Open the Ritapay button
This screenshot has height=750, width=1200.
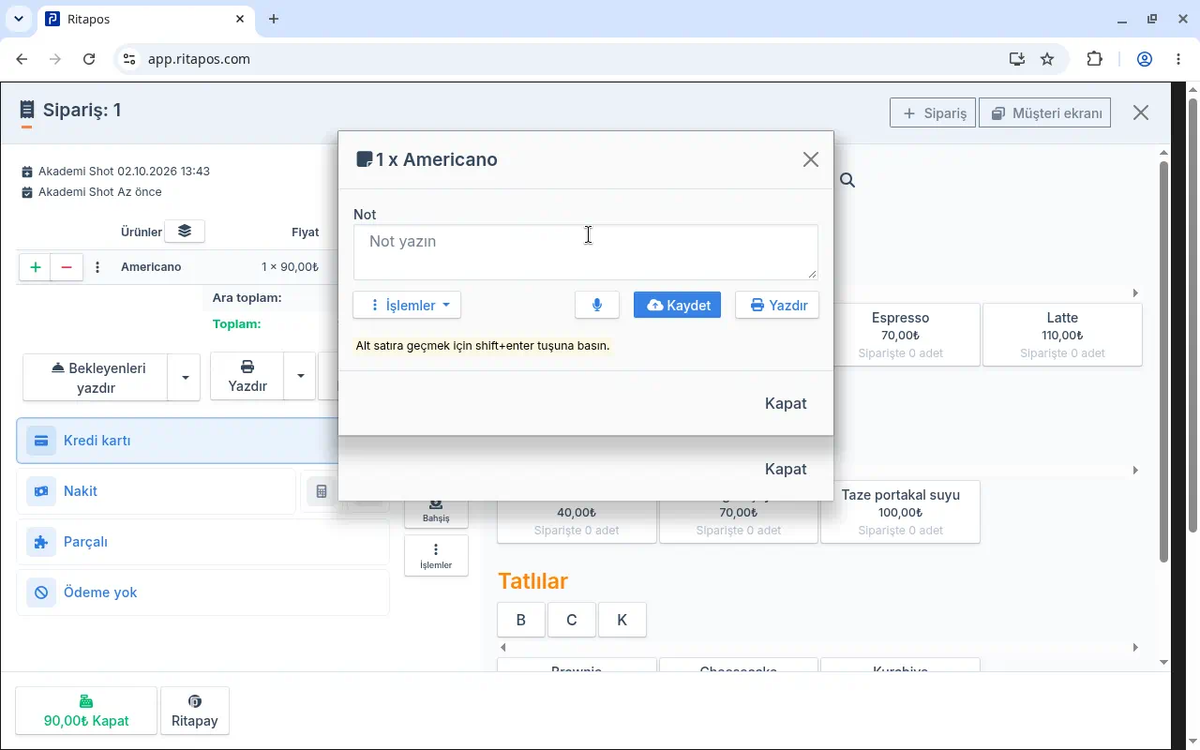click(195, 711)
